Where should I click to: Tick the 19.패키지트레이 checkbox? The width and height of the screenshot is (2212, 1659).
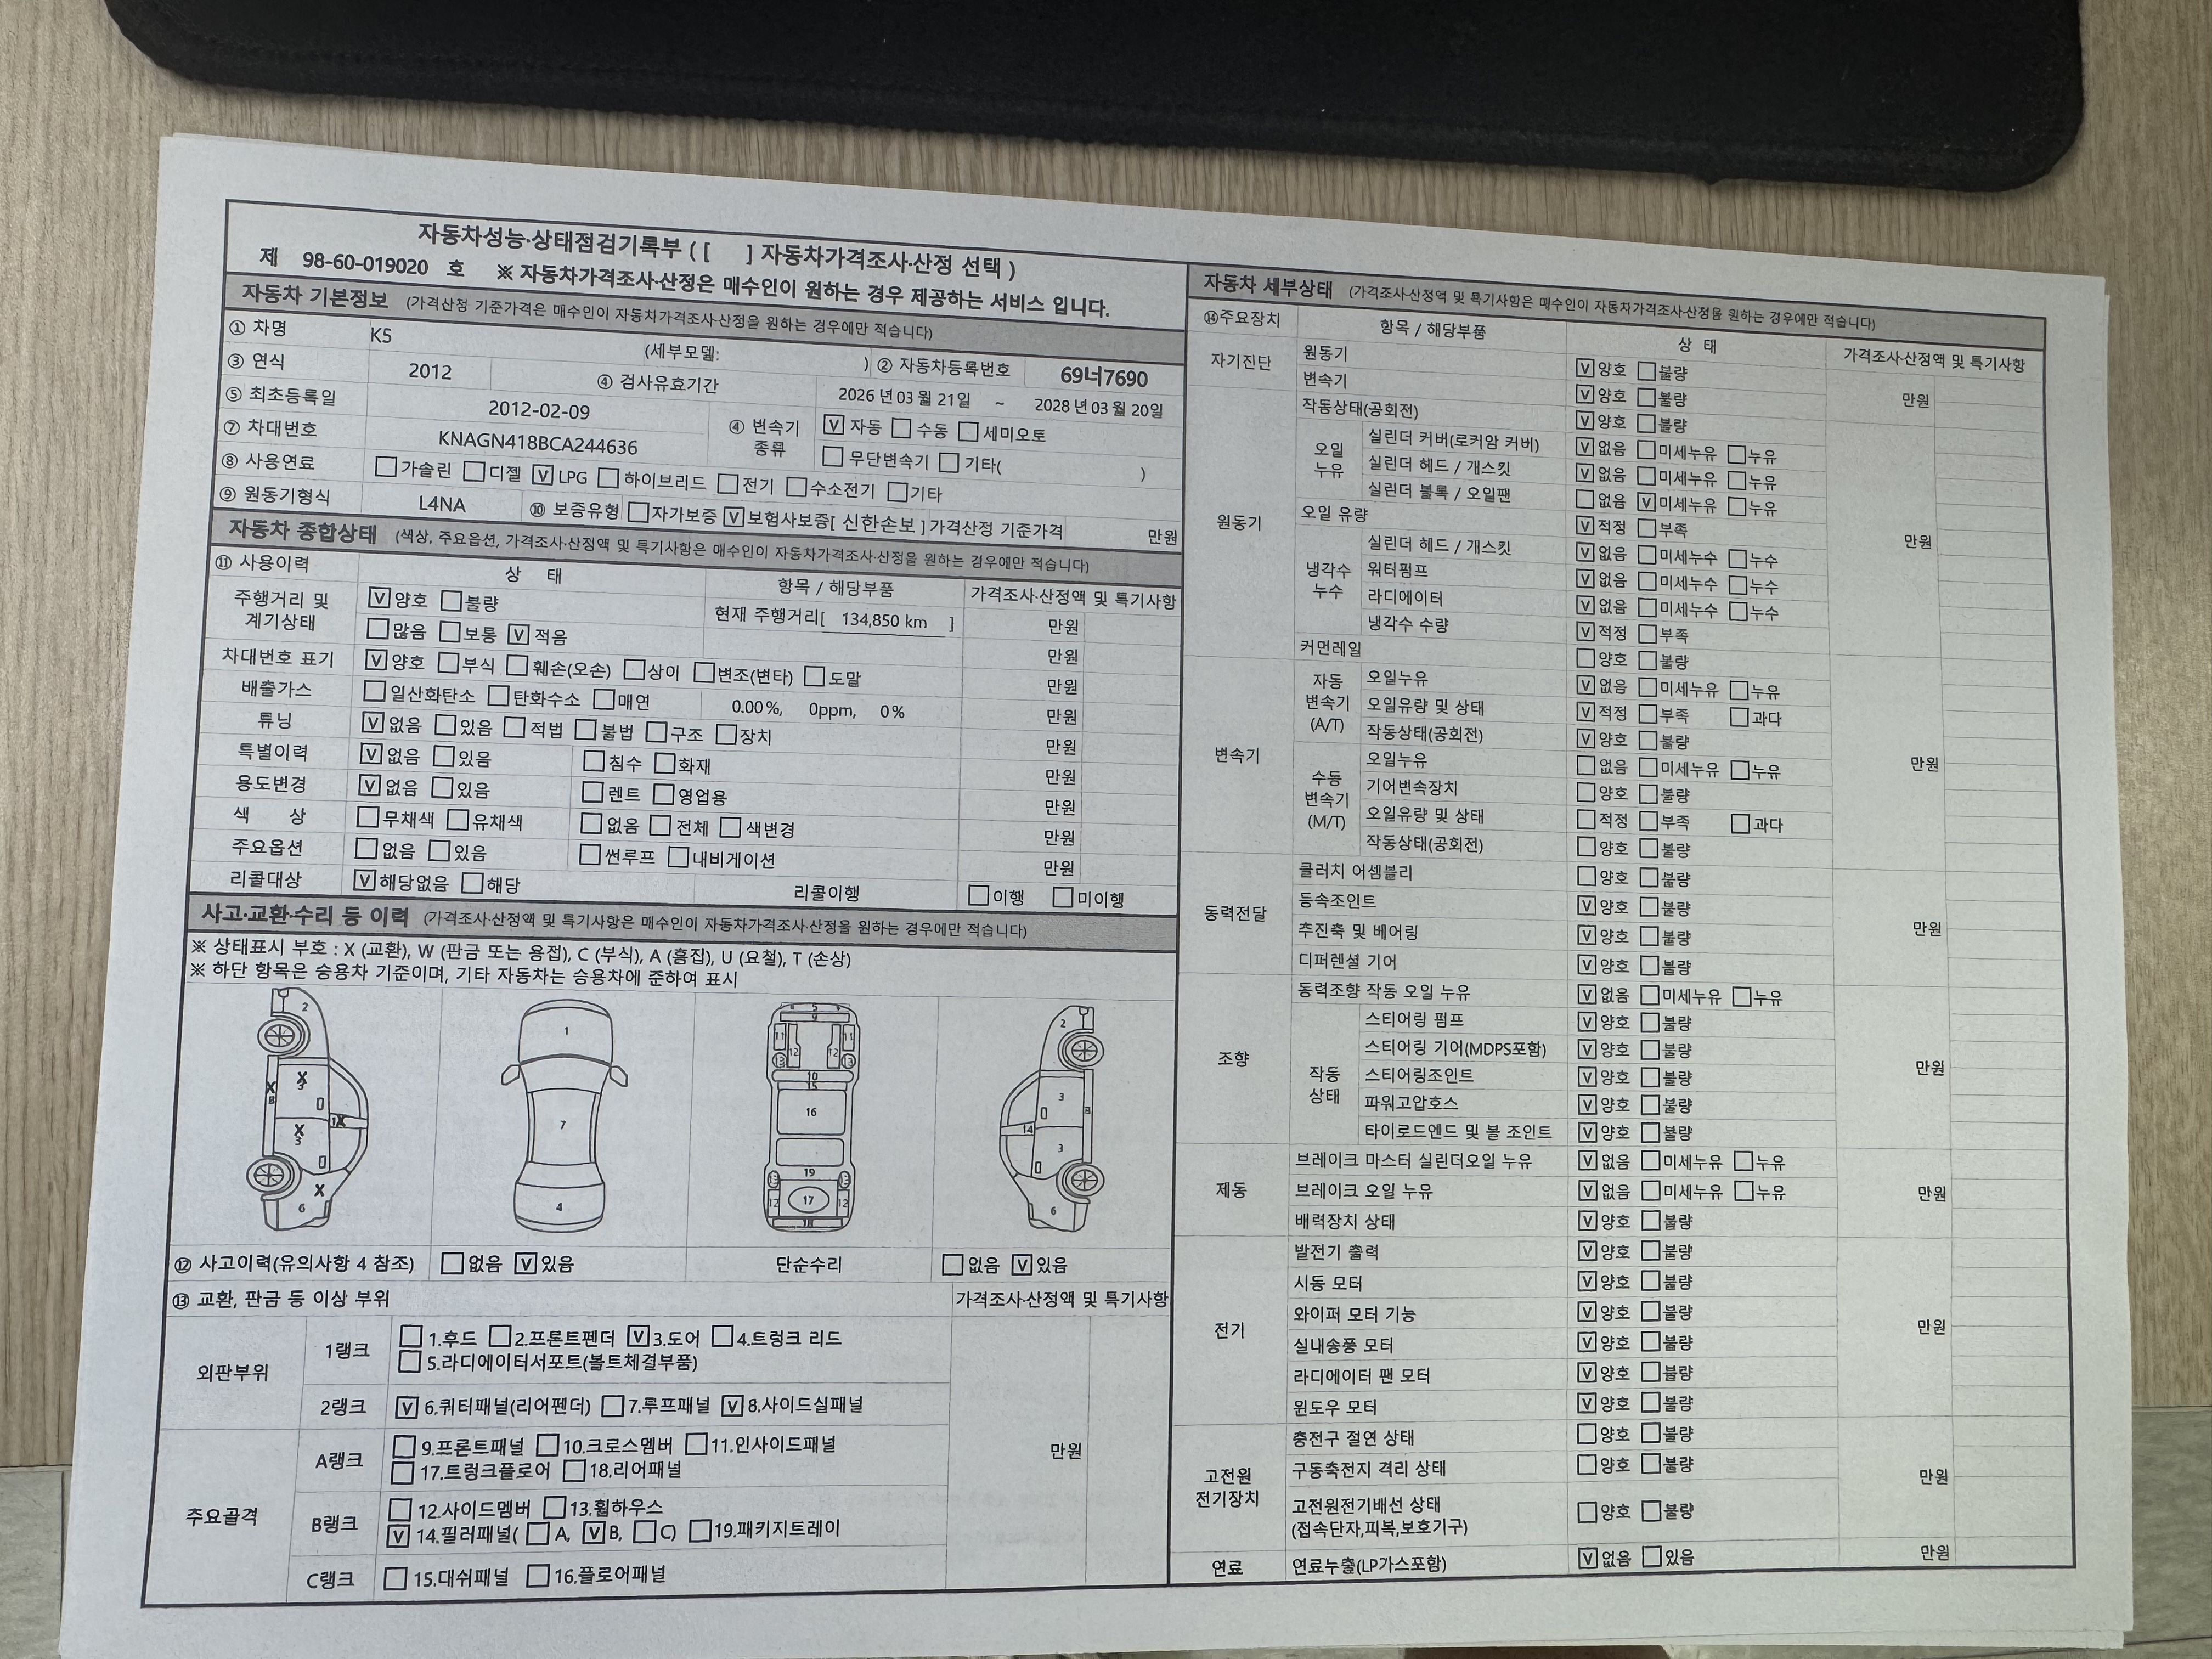point(700,1531)
